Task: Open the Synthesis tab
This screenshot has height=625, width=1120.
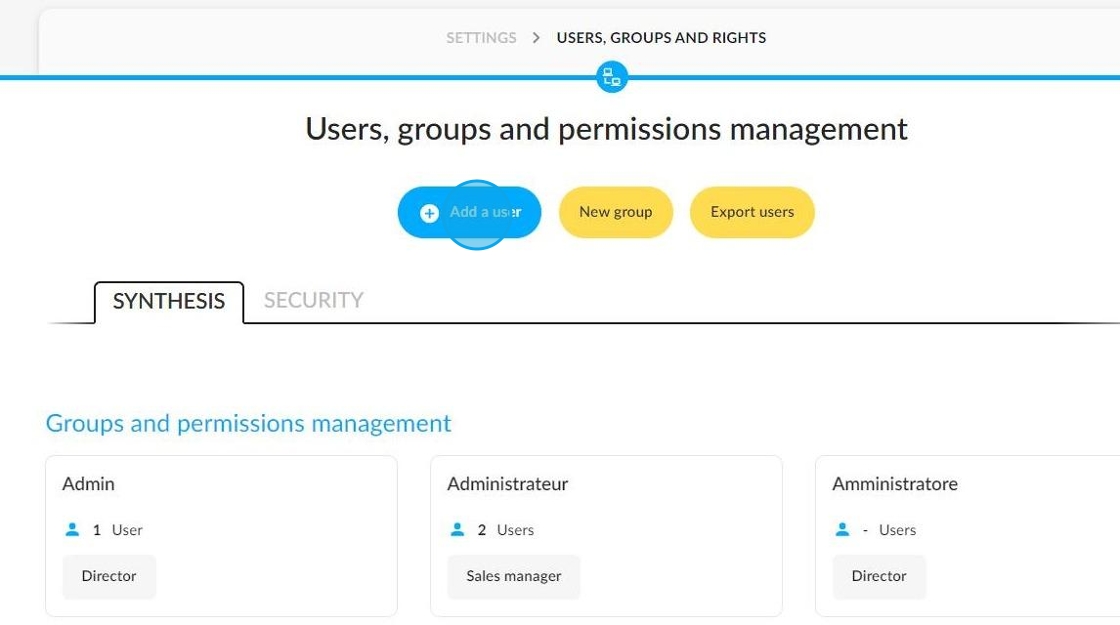Action: (169, 301)
